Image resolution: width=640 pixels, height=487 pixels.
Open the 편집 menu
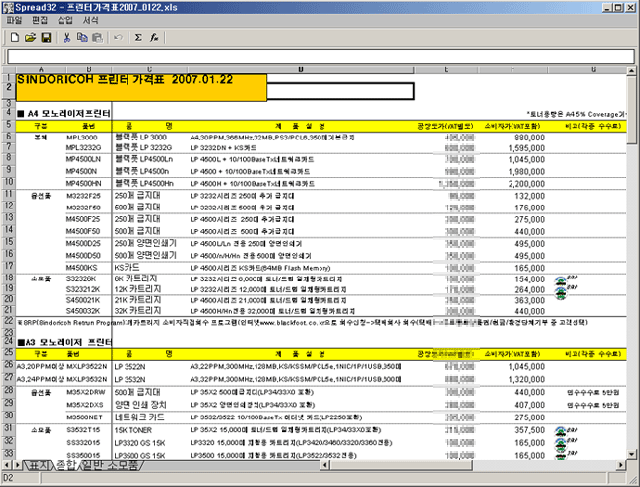pos(40,20)
